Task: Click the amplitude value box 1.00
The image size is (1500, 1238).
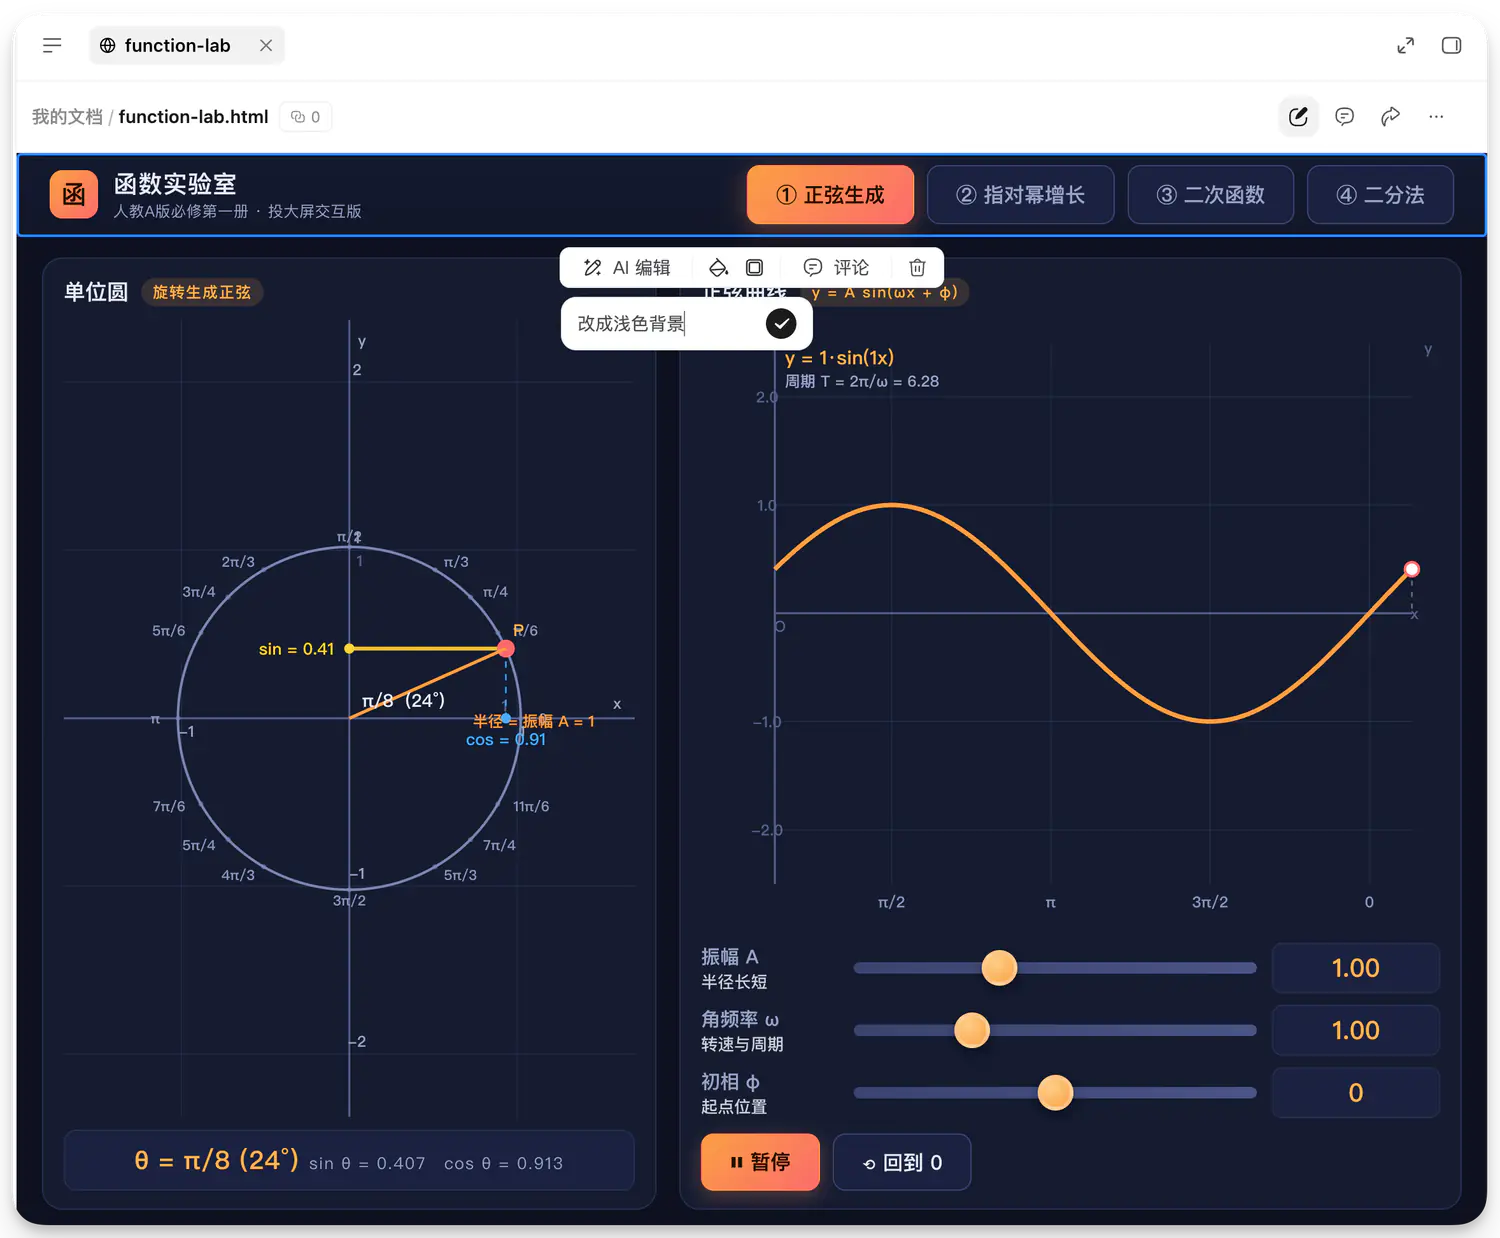Action: 1355,968
